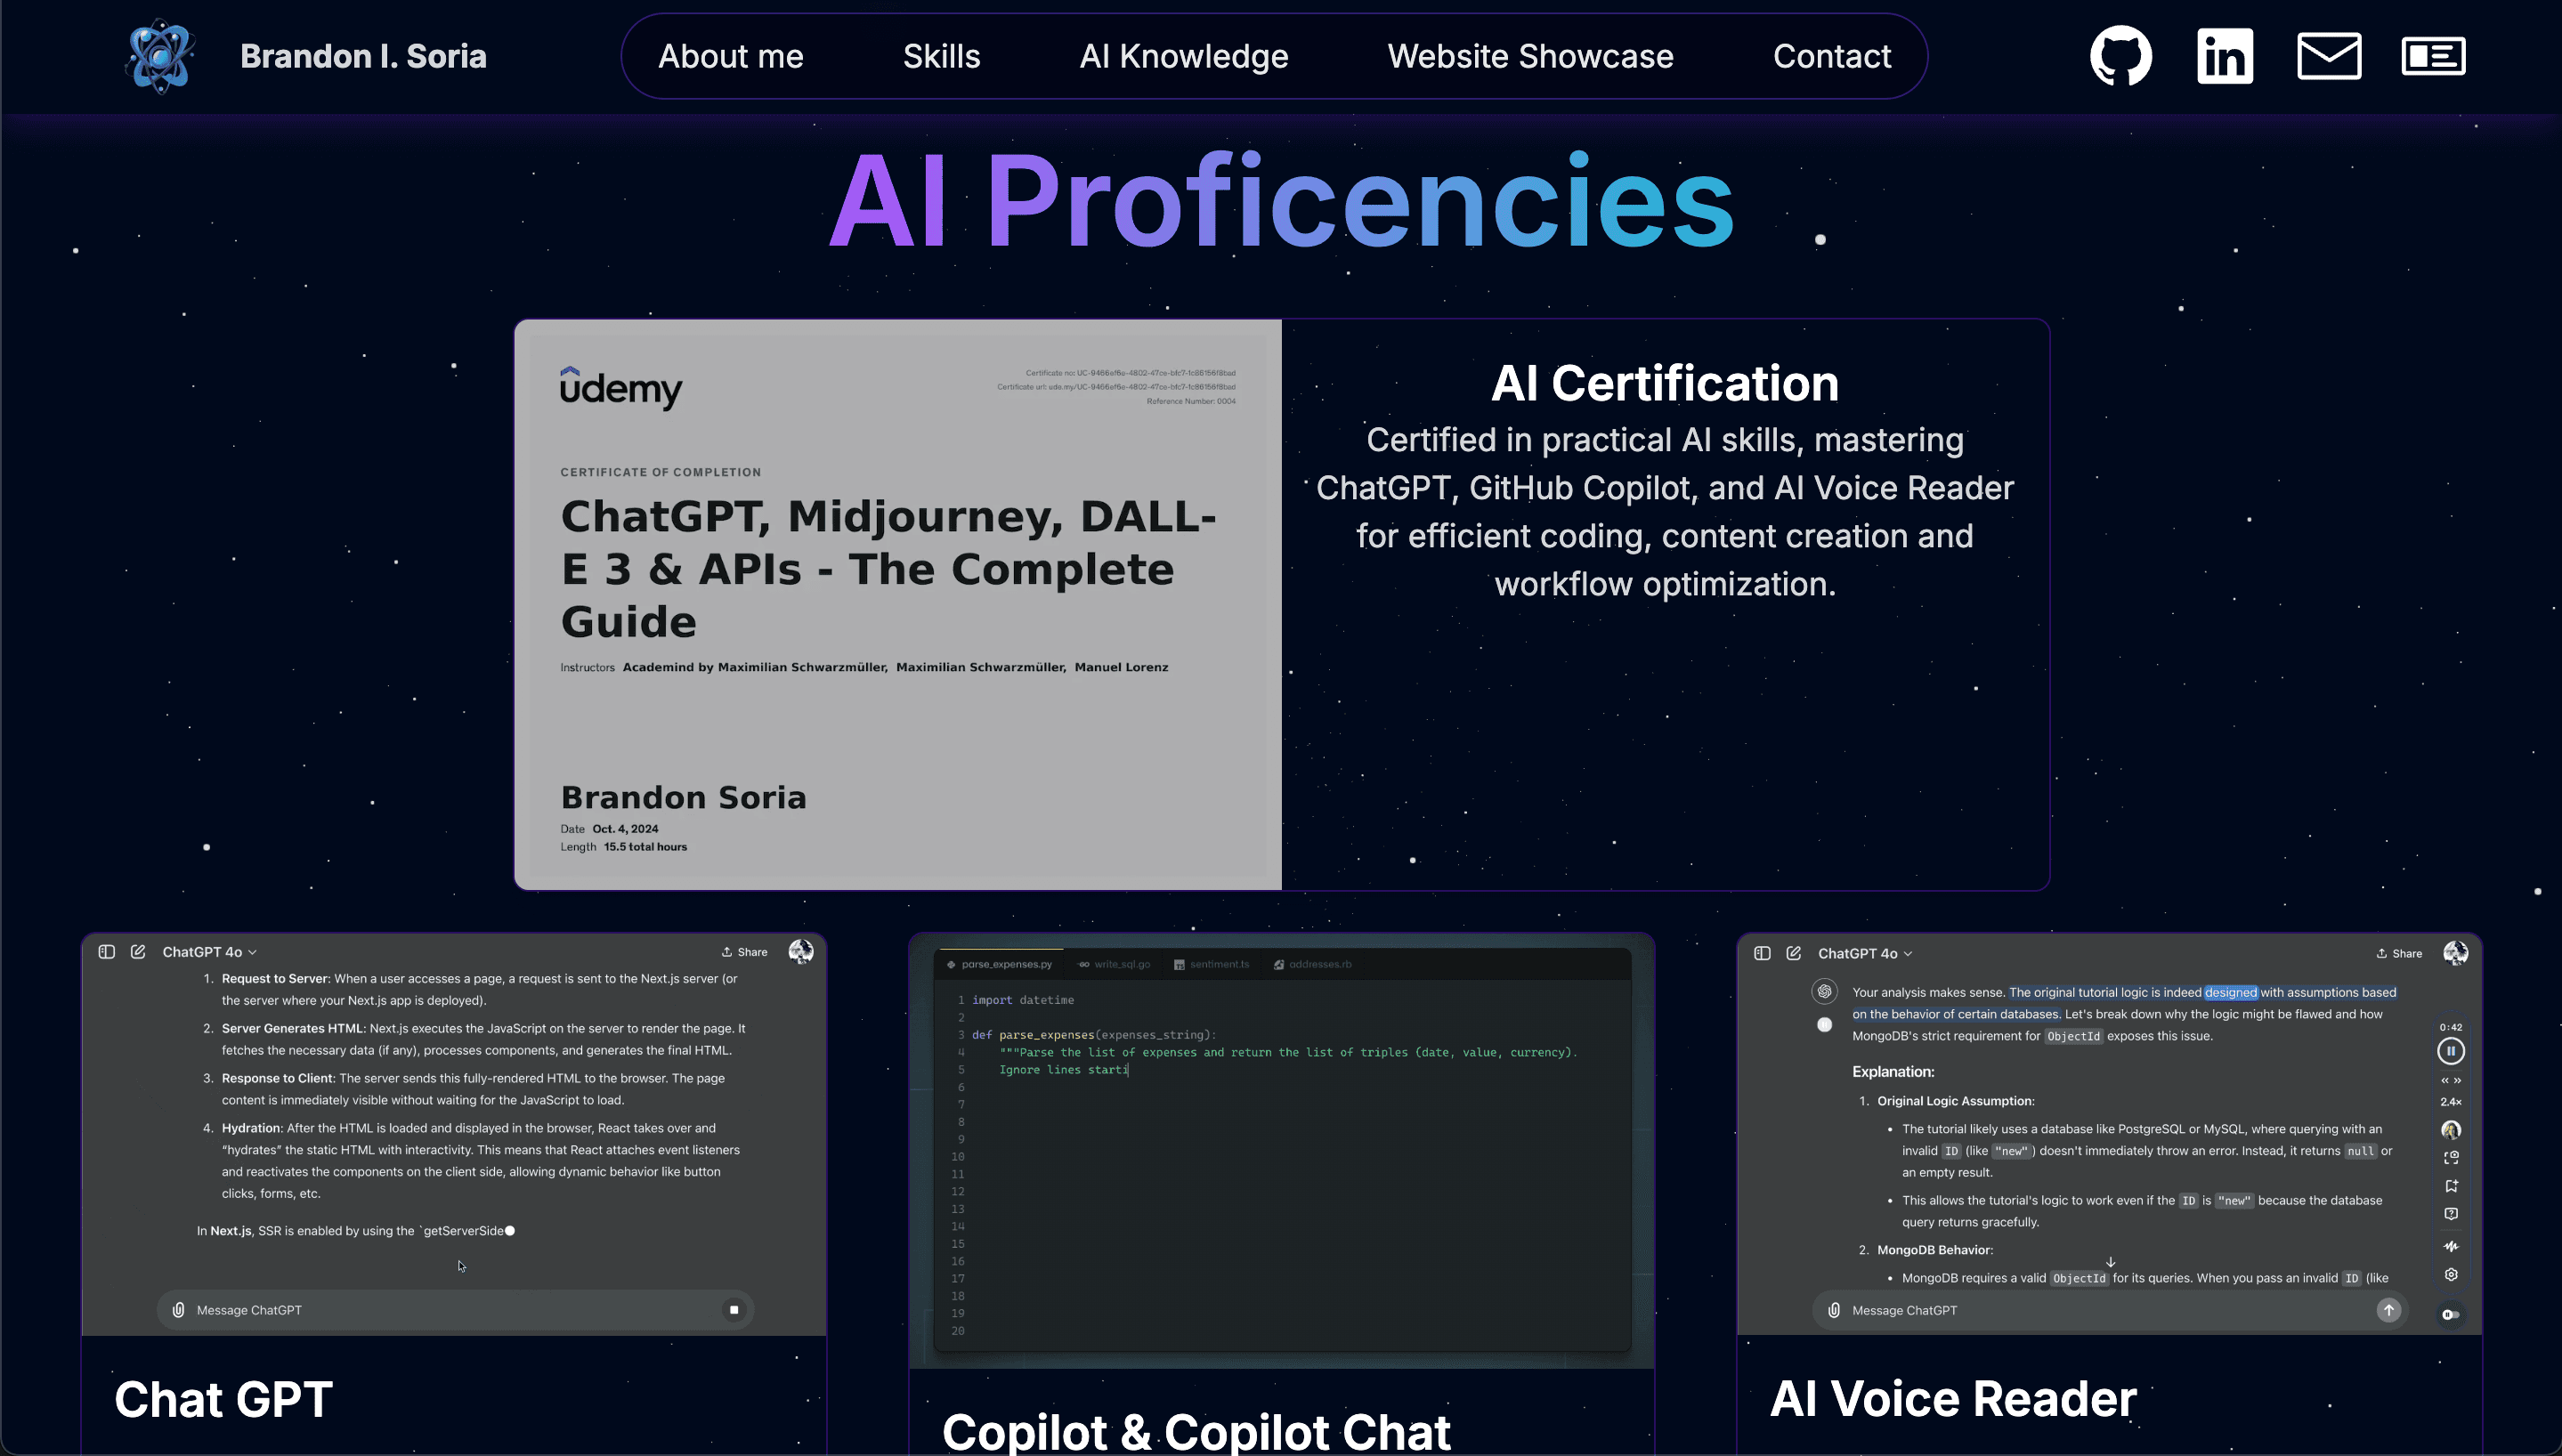Open the GitHub profile icon

click(2120, 56)
